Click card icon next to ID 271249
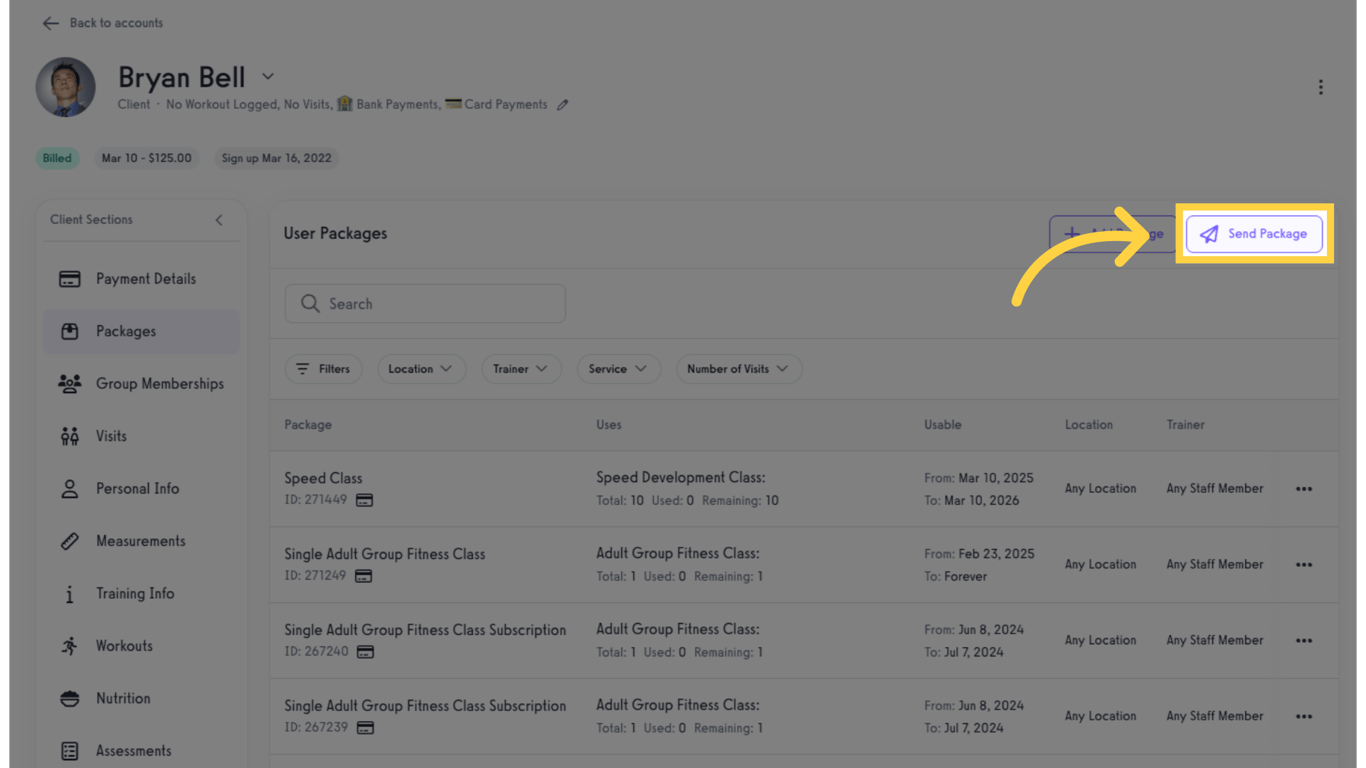1366x768 pixels. pyautogui.click(x=363, y=576)
